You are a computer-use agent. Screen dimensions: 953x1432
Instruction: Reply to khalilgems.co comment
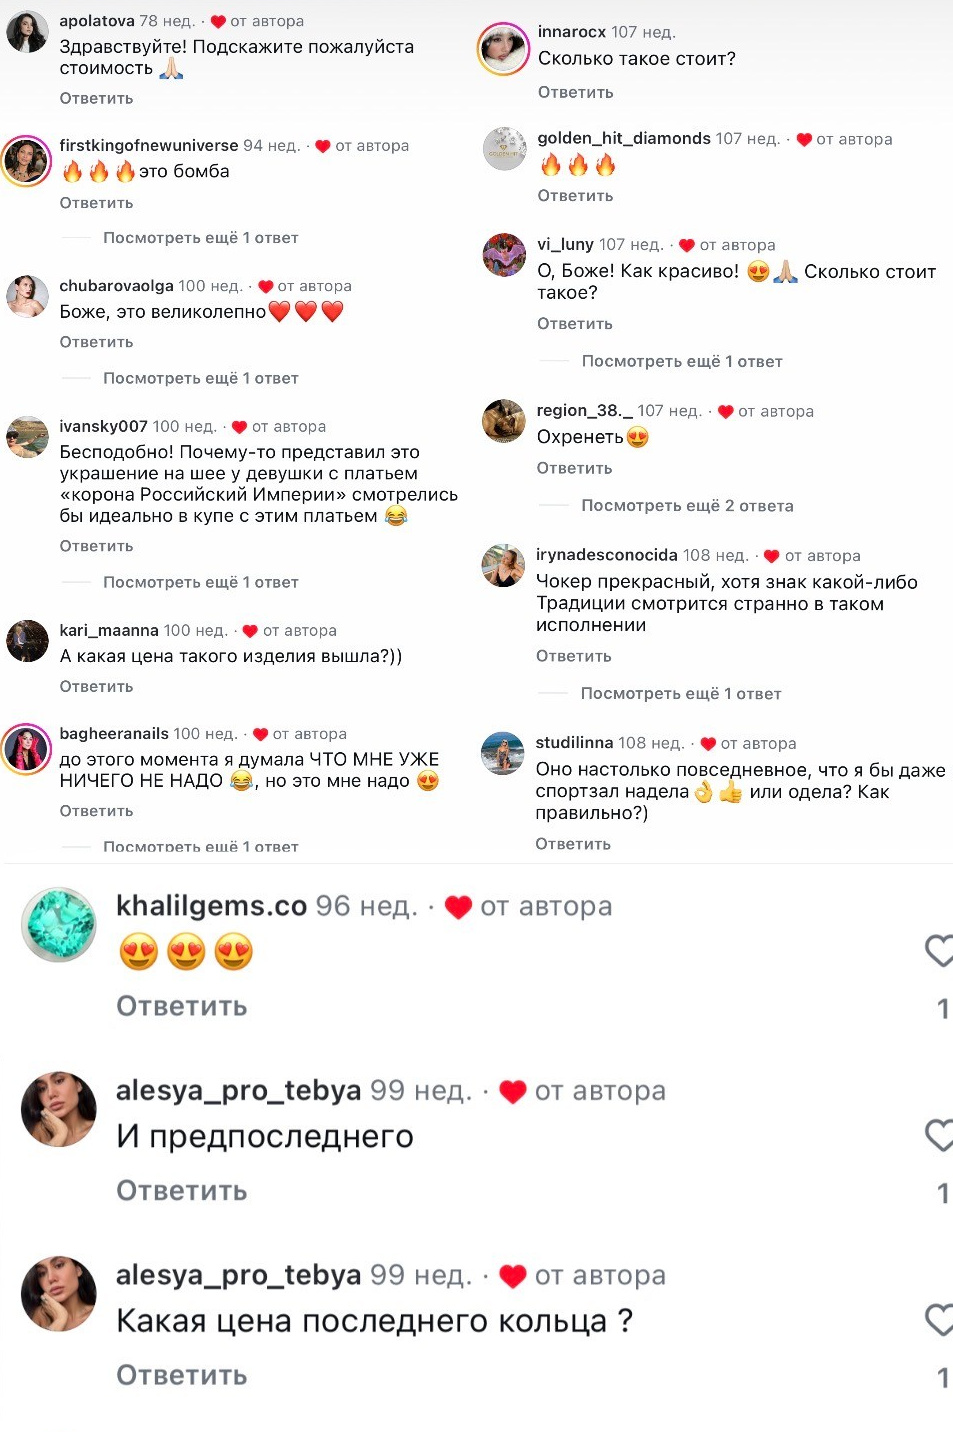coord(182,1006)
